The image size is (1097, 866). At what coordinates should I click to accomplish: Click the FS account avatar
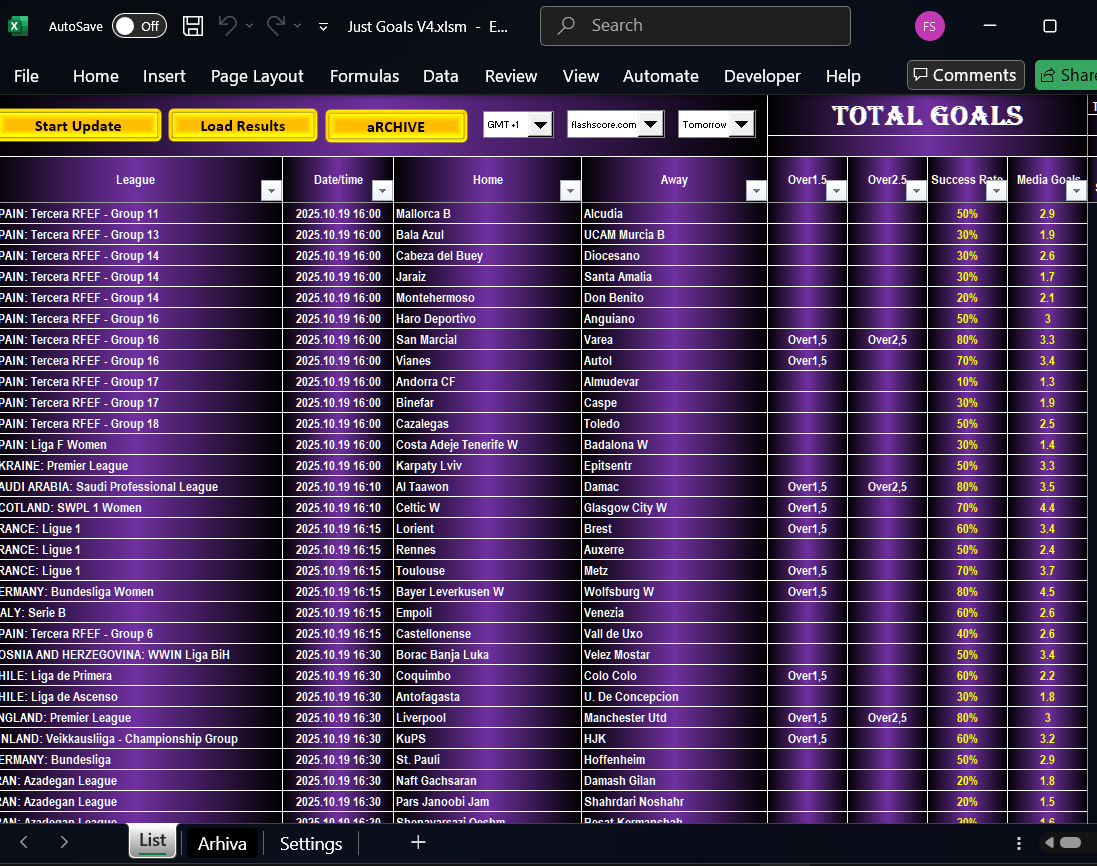click(929, 26)
